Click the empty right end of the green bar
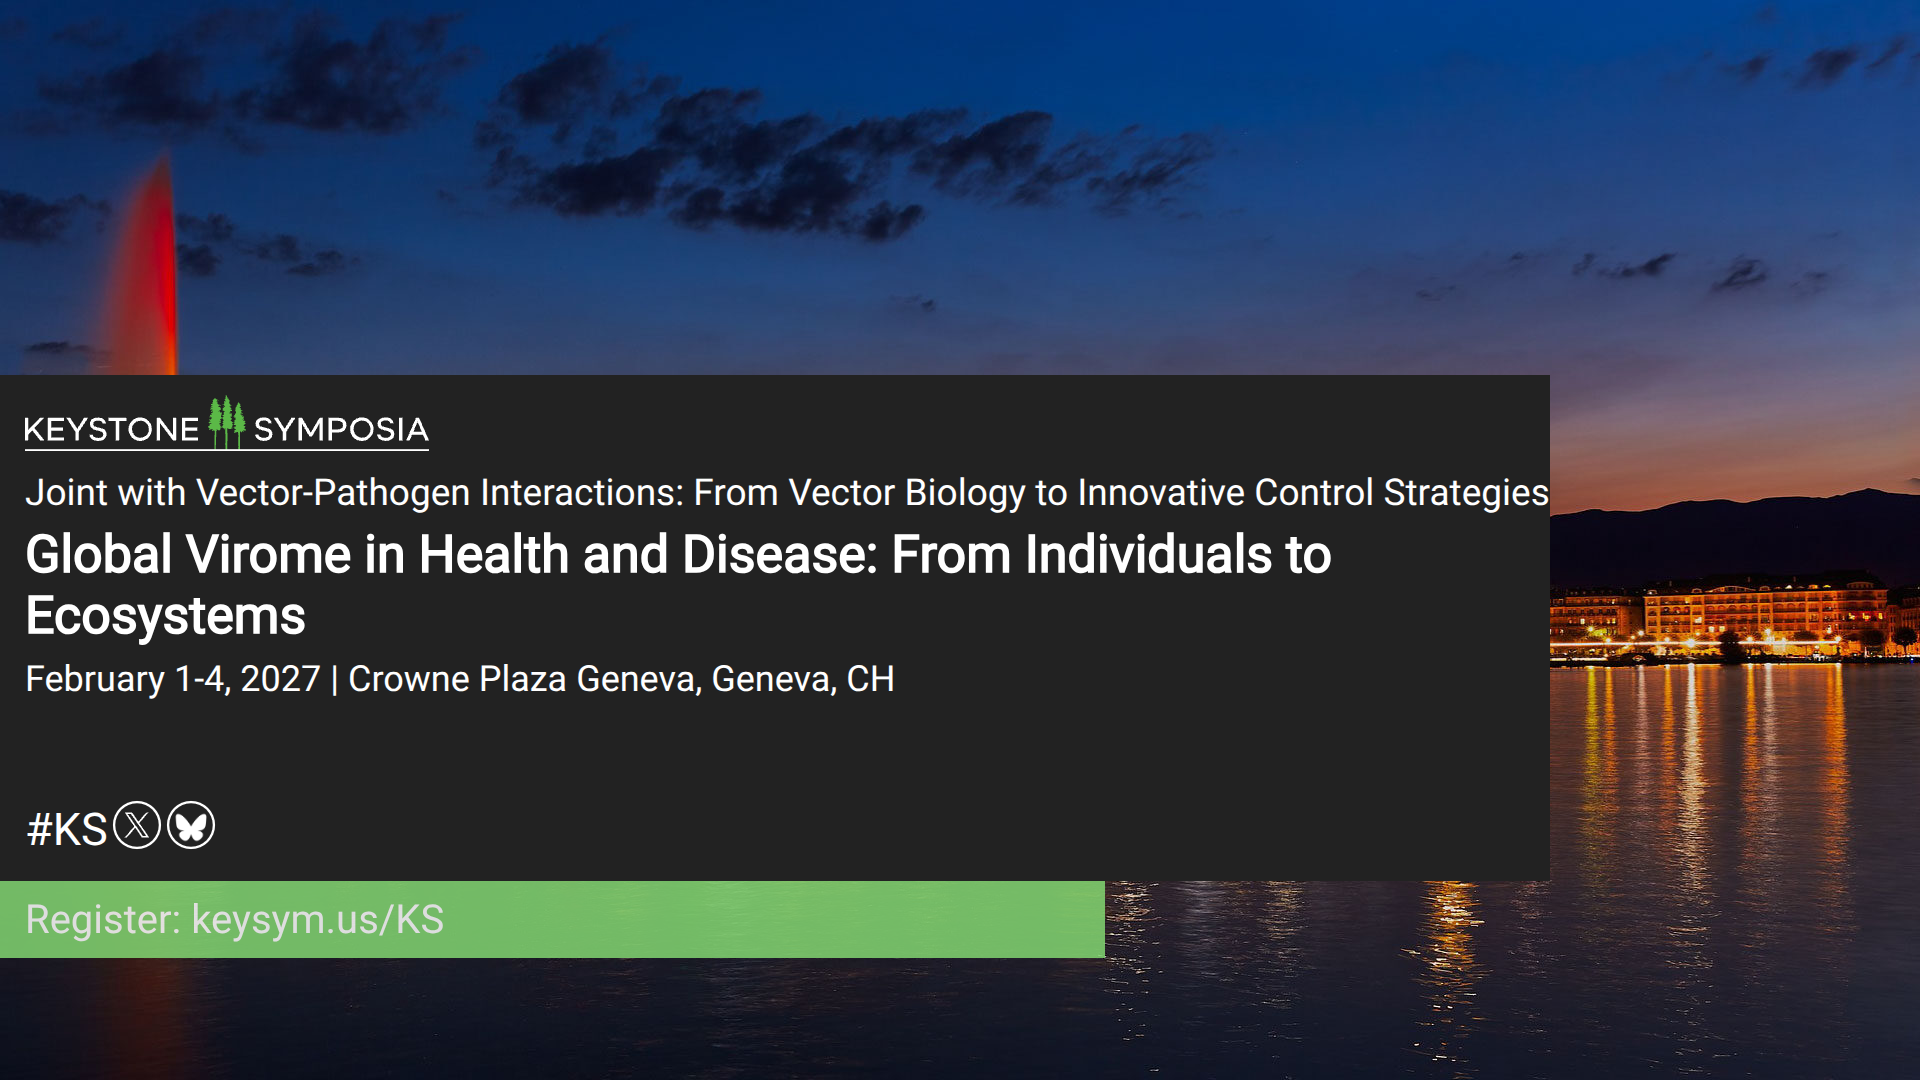Screen dimensions: 1920x1080 point(900,920)
